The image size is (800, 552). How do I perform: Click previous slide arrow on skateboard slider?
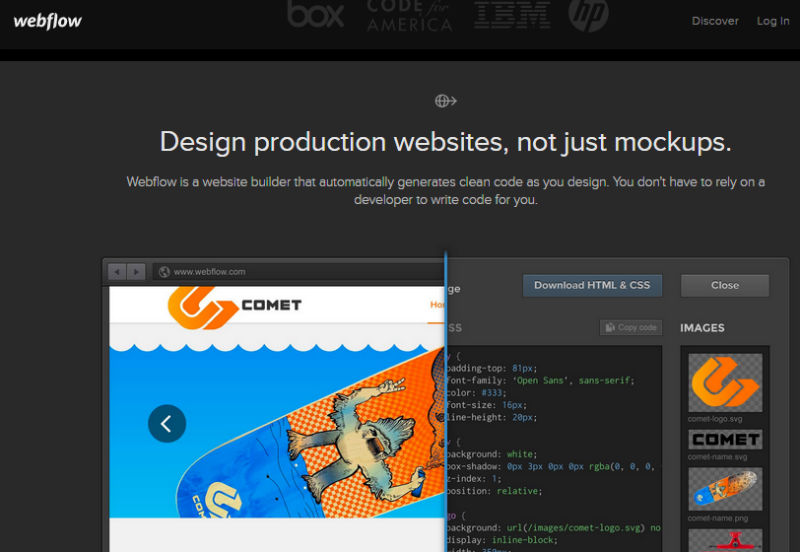[167, 424]
